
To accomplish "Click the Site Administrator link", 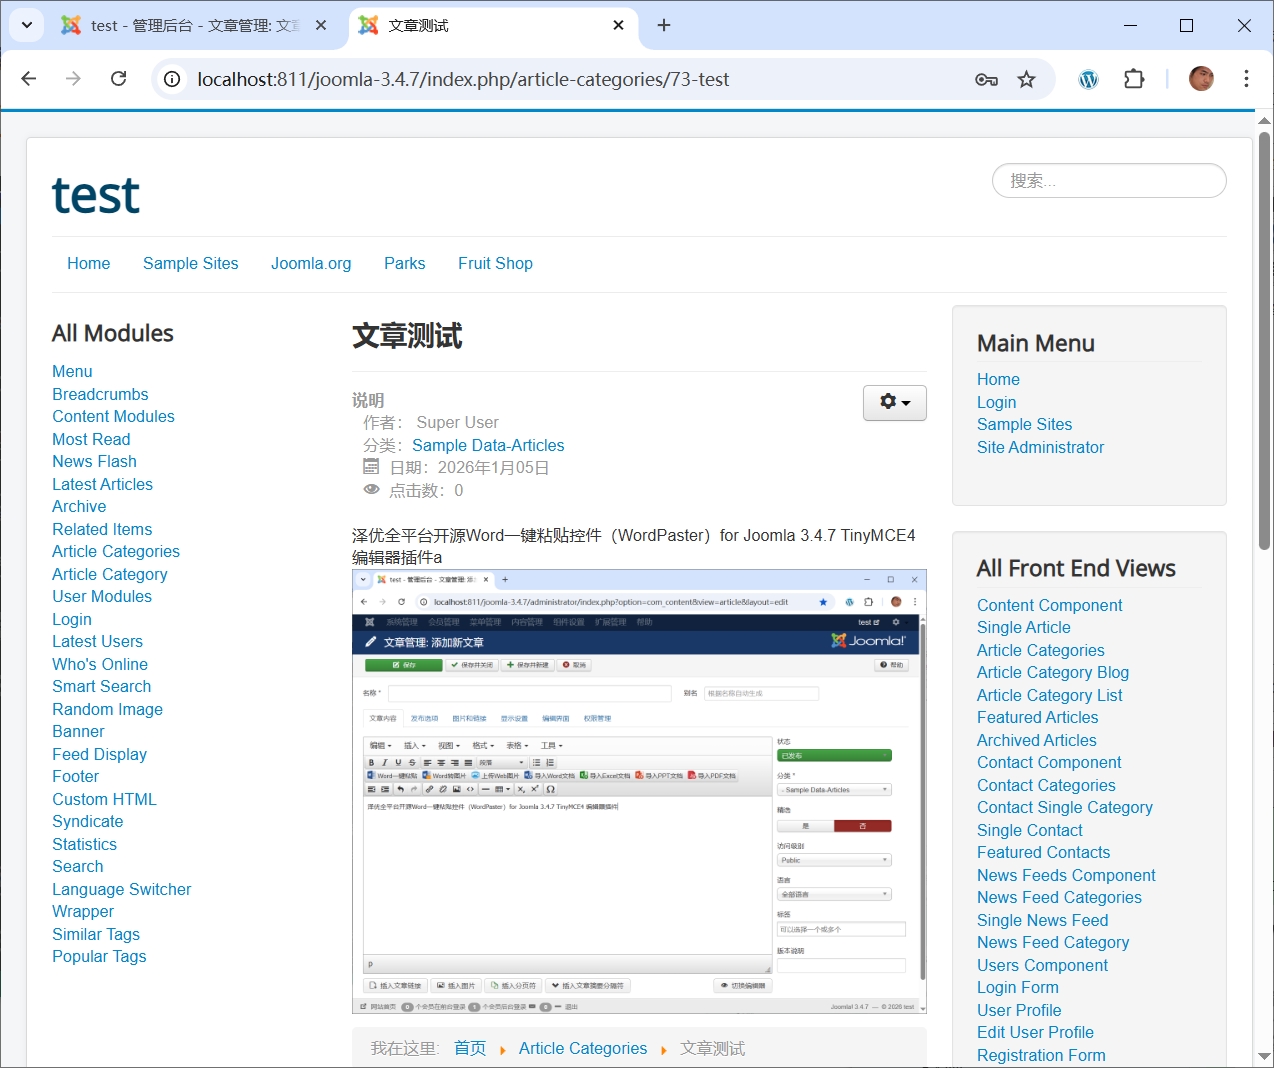I will pyautogui.click(x=1040, y=447).
